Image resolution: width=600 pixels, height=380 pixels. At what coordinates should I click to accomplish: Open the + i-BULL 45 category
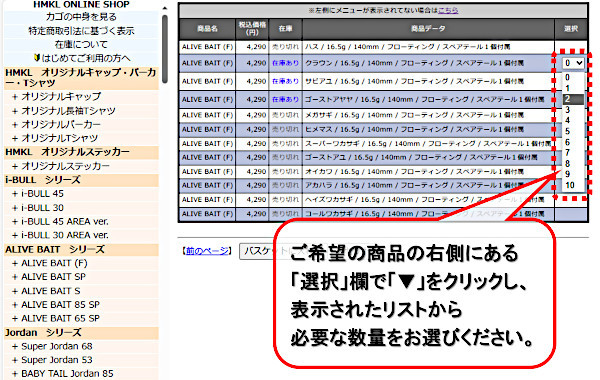click(38, 194)
